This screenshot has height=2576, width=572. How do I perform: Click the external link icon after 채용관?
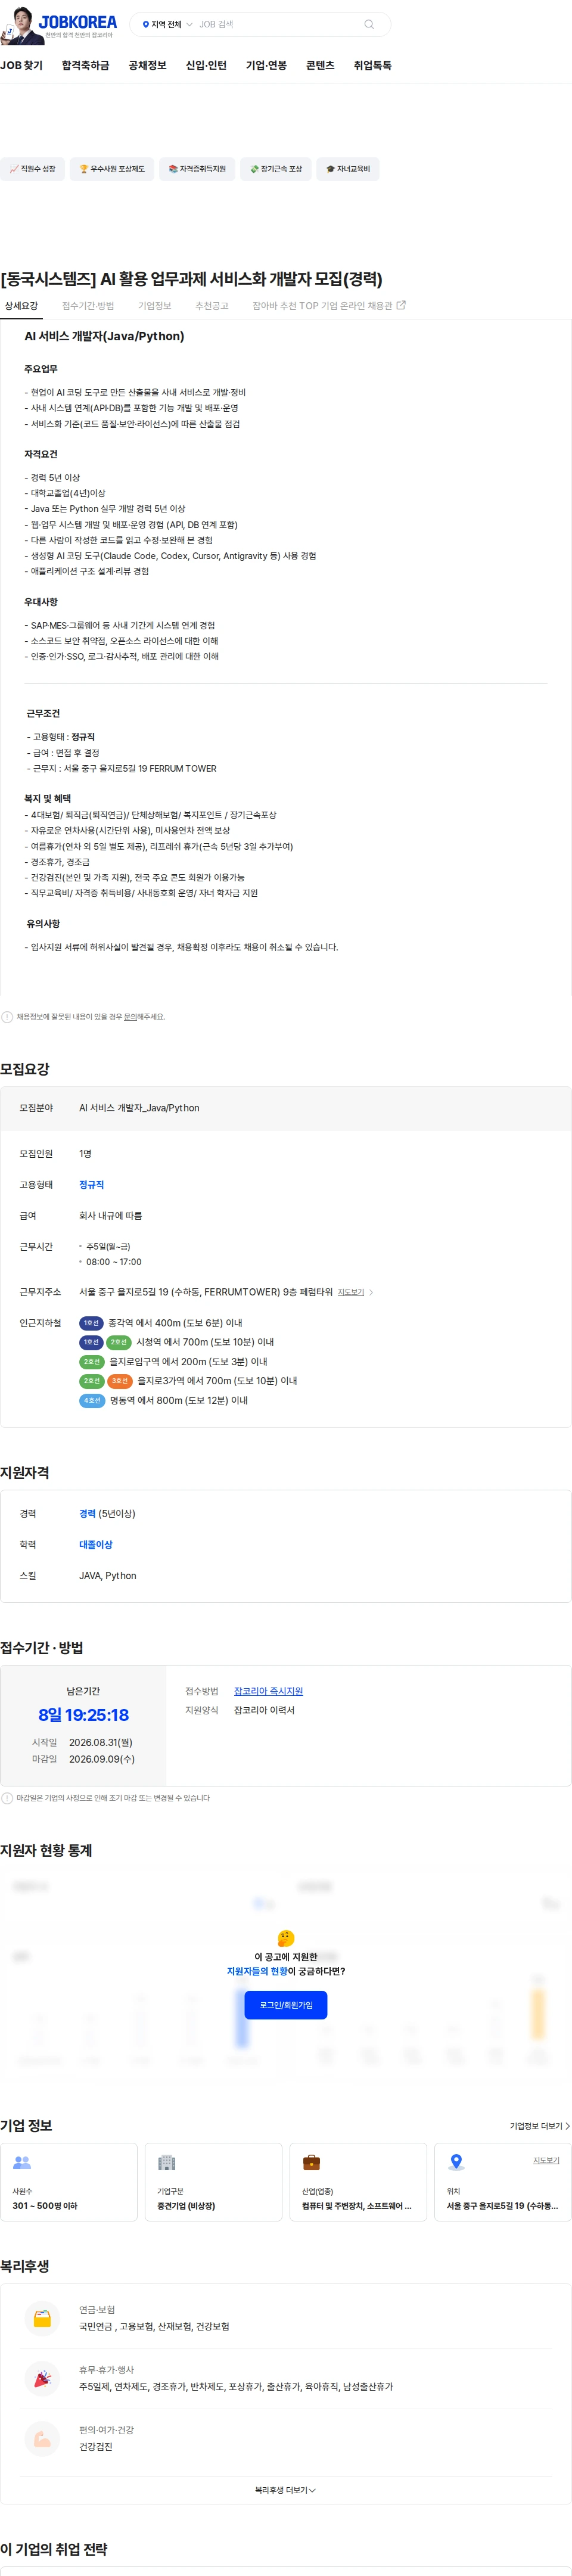[401, 306]
